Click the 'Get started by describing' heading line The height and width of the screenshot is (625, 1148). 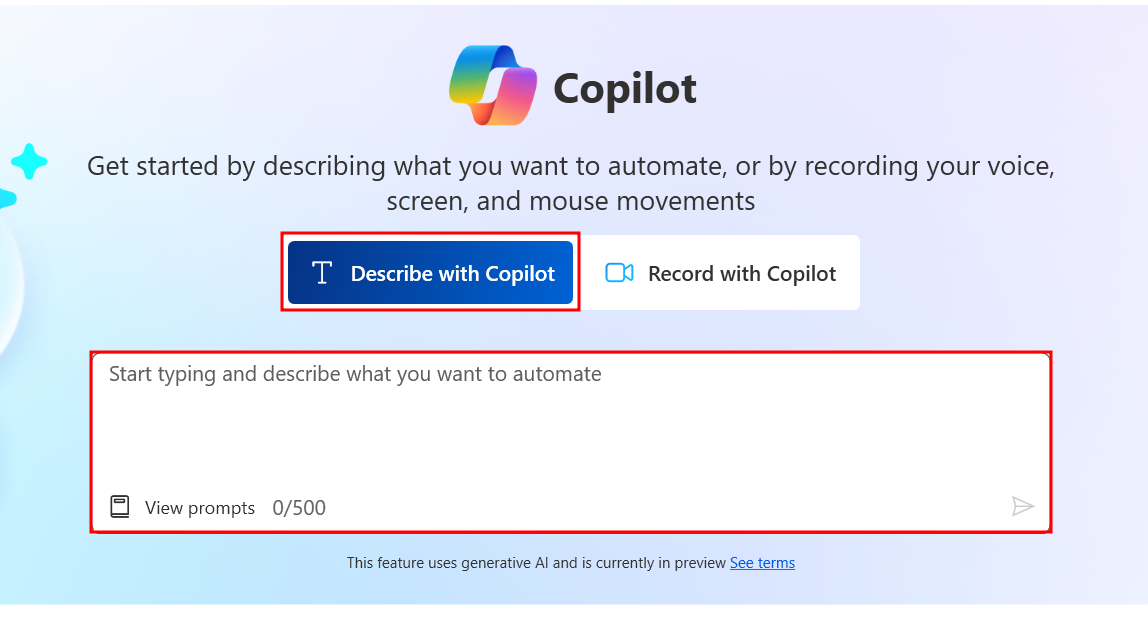(x=570, y=165)
